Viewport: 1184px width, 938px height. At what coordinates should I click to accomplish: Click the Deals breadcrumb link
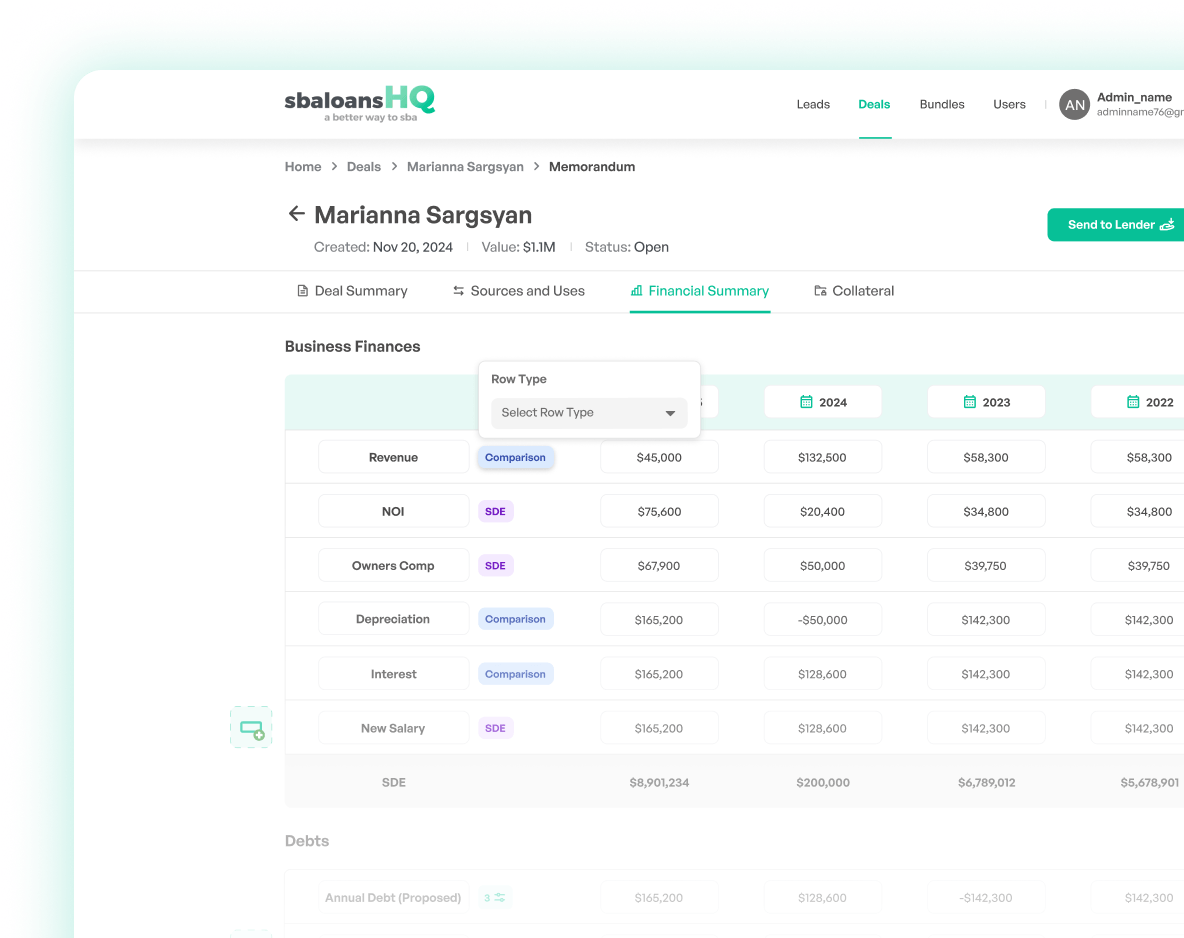pyautogui.click(x=364, y=167)
